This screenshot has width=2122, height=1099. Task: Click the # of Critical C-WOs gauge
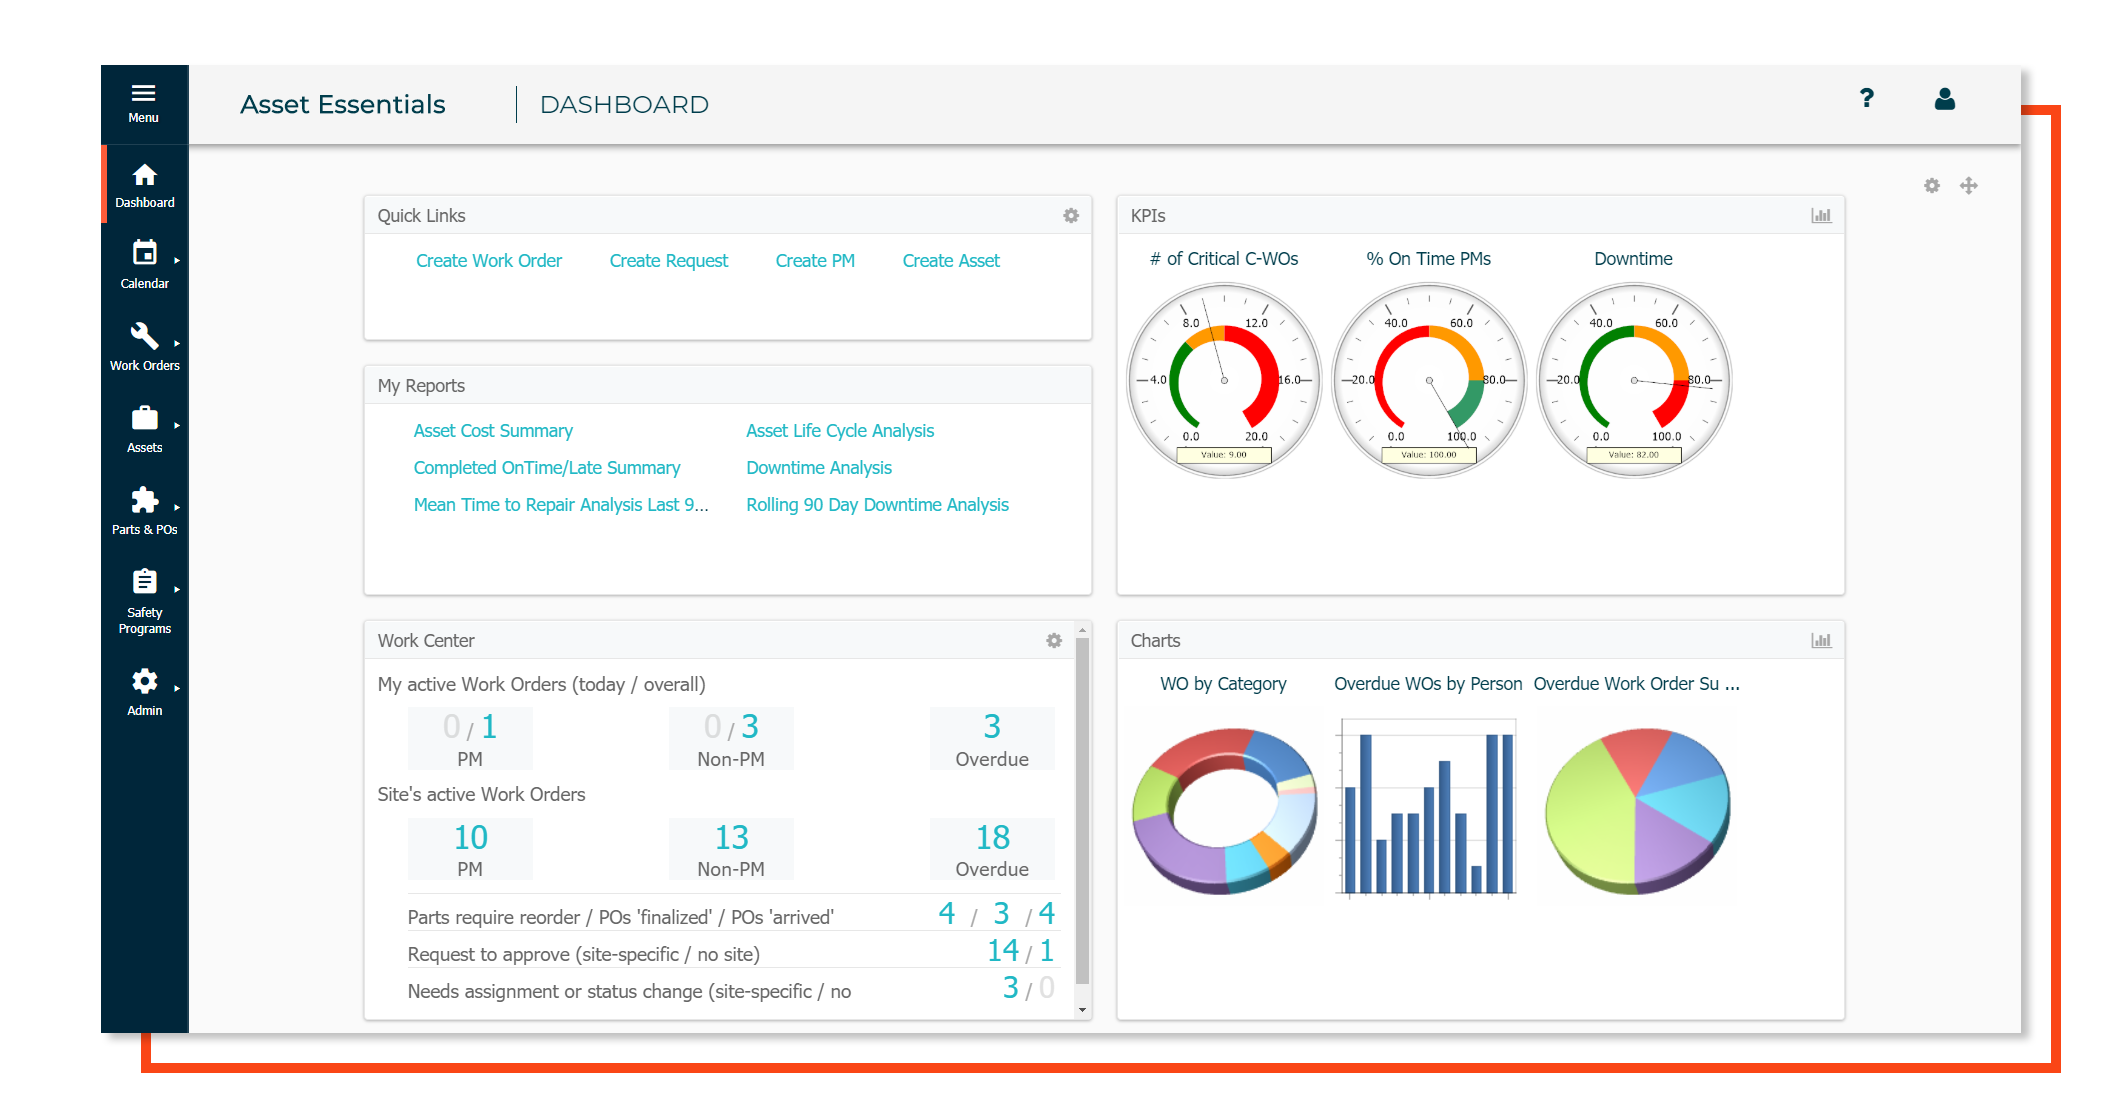[1224, 380]
